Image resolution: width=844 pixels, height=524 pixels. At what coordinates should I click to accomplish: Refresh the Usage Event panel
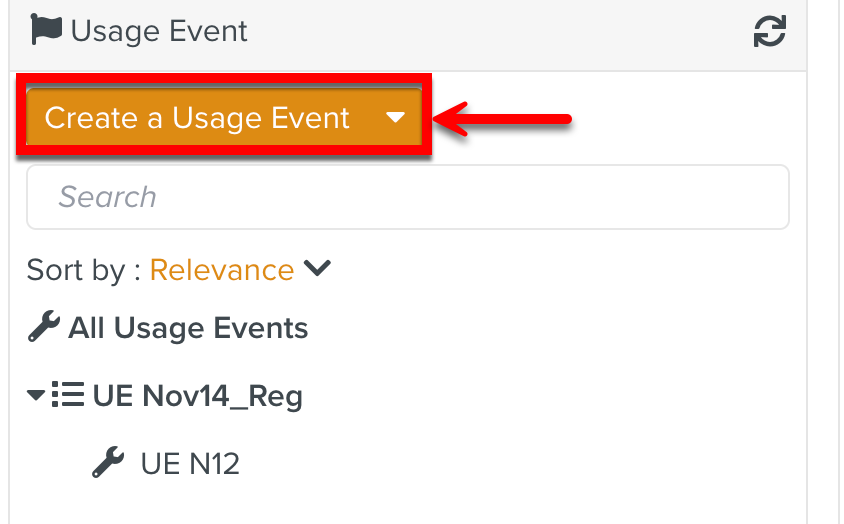pos(769,31)
